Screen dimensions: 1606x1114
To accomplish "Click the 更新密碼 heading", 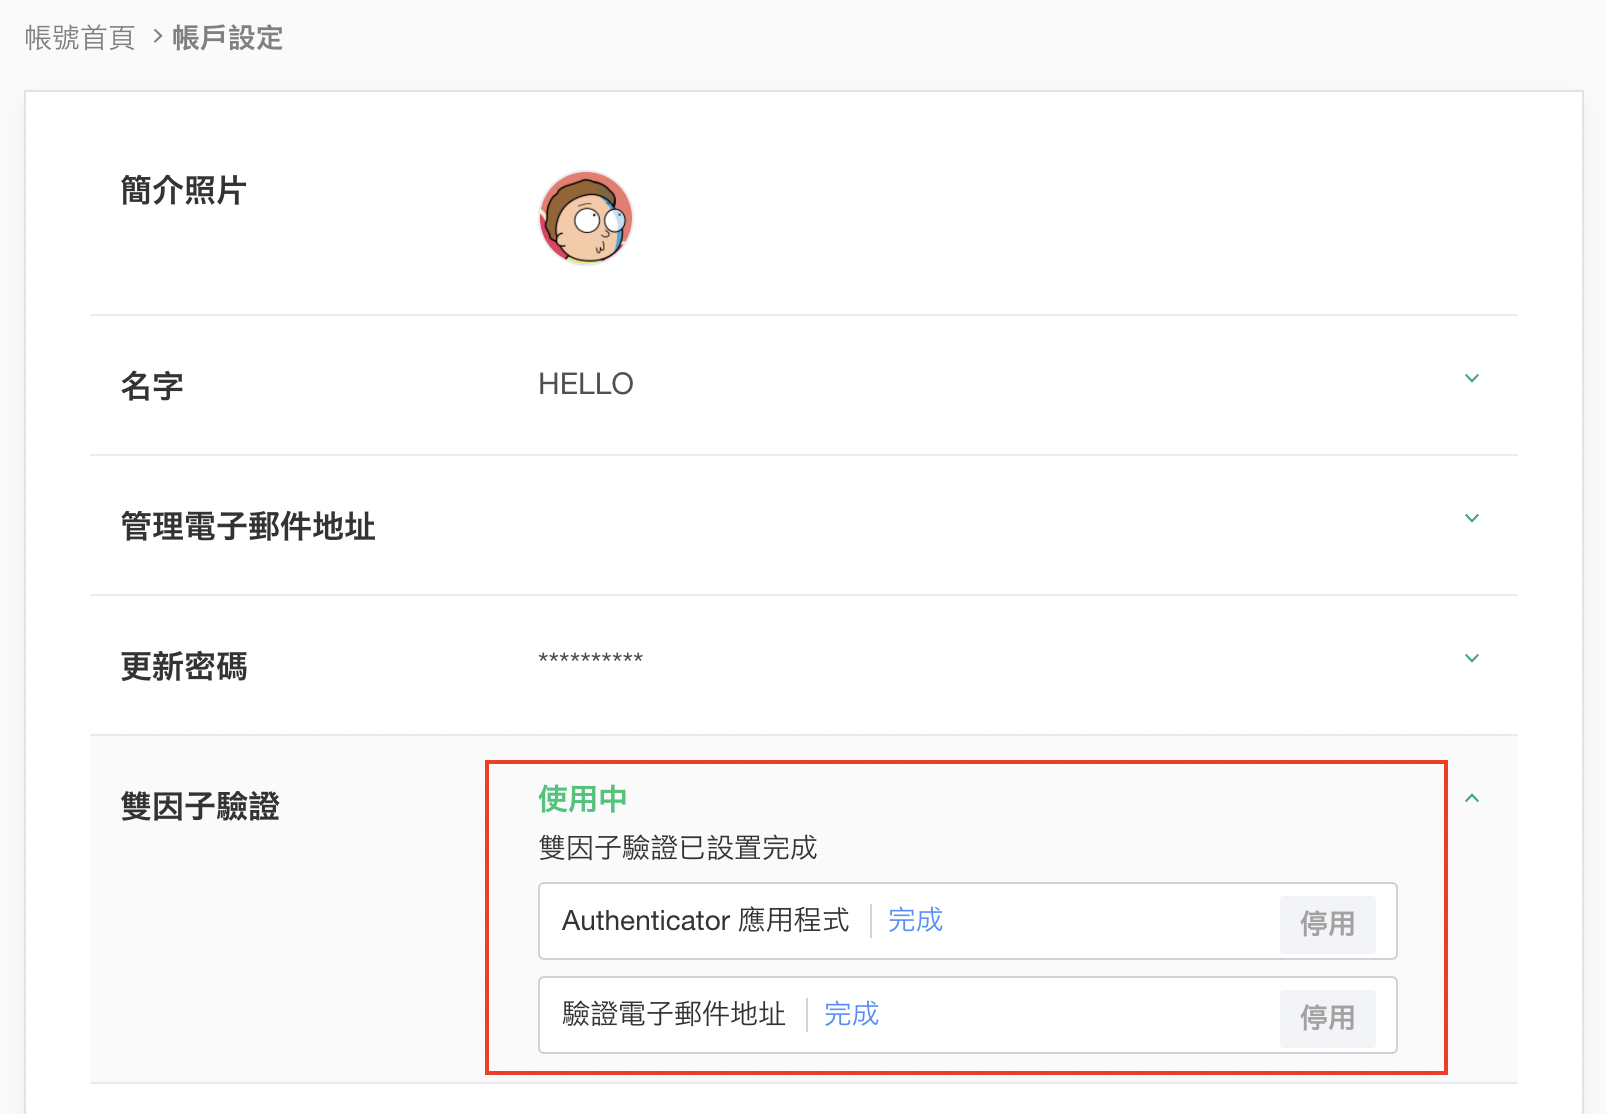I will (x=184, y=666).
